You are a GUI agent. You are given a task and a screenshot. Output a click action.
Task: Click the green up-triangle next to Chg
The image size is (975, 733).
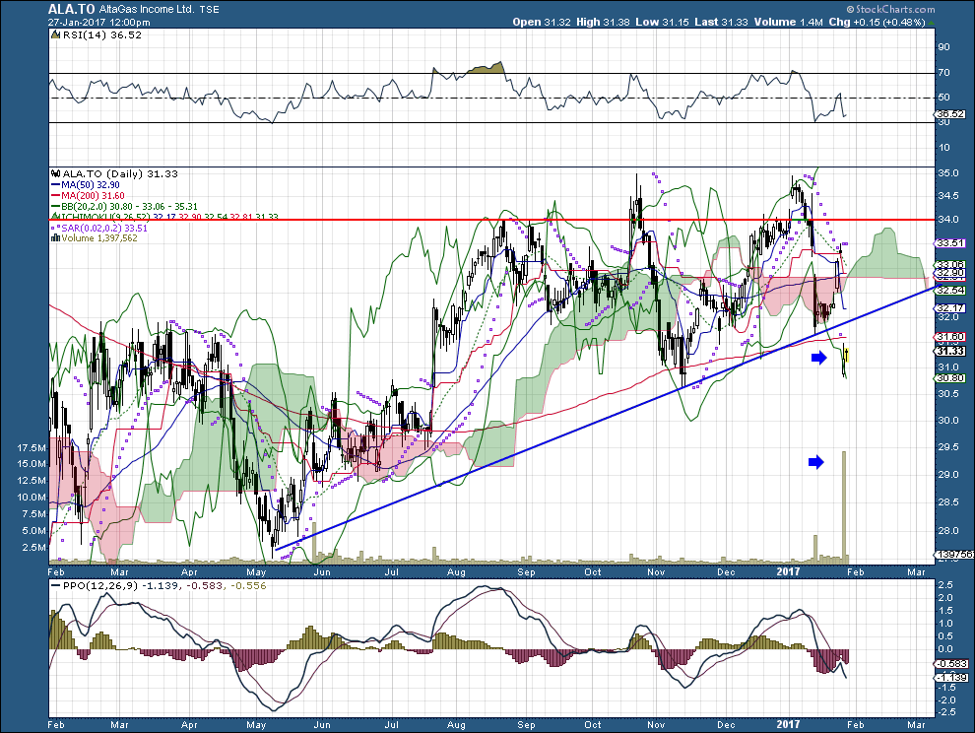(x=931, y=22)
